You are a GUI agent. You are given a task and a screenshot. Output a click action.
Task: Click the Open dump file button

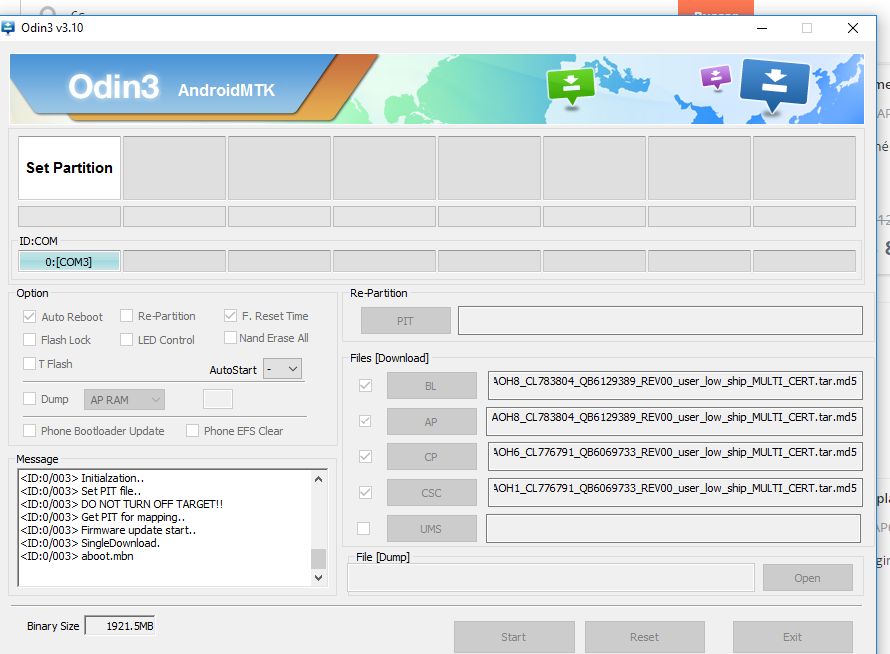[807, 578]
